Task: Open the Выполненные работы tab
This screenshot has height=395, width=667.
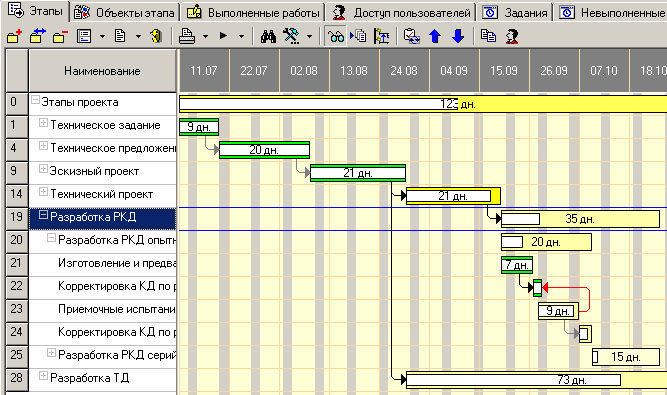Action: pos(253,13)
